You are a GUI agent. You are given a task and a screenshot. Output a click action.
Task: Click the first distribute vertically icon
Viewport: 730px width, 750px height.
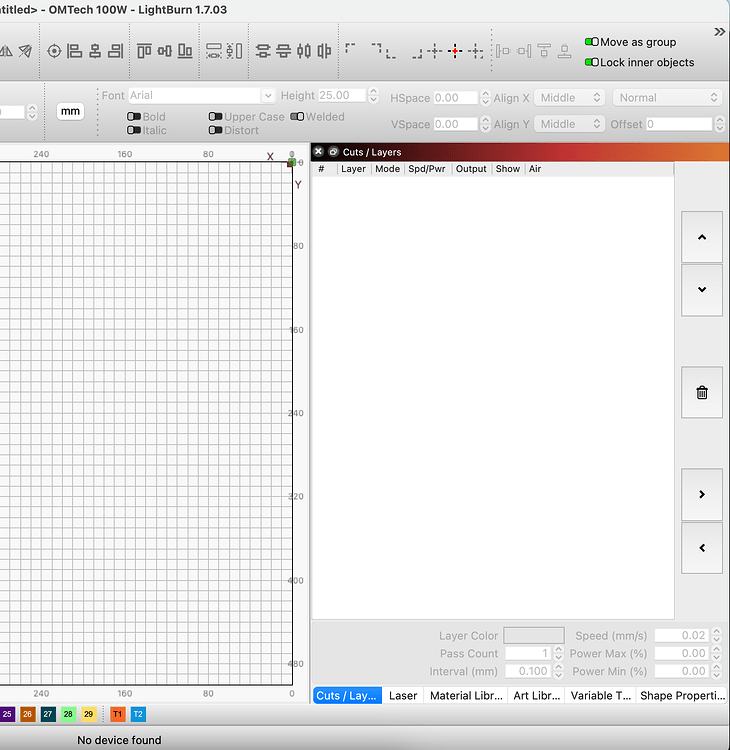[x=263, y=51]
